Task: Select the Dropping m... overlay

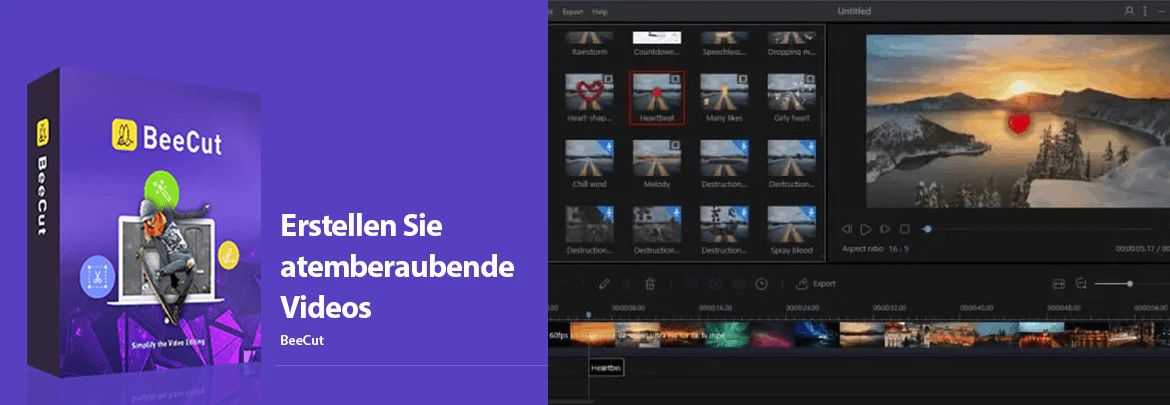Action: (792, 44)
